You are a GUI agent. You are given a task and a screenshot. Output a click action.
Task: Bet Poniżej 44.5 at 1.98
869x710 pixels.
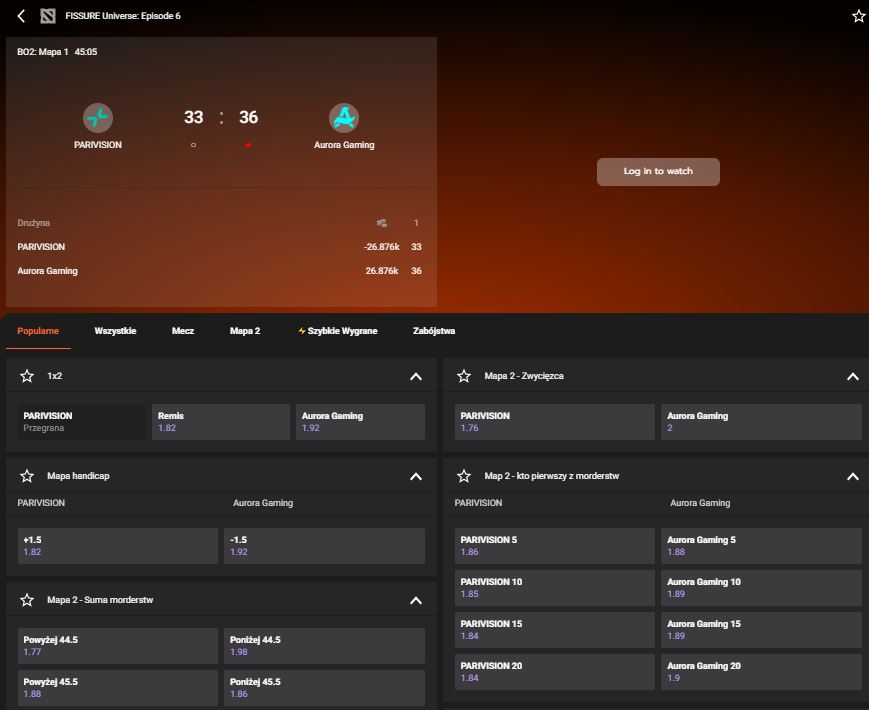[324, 646]
